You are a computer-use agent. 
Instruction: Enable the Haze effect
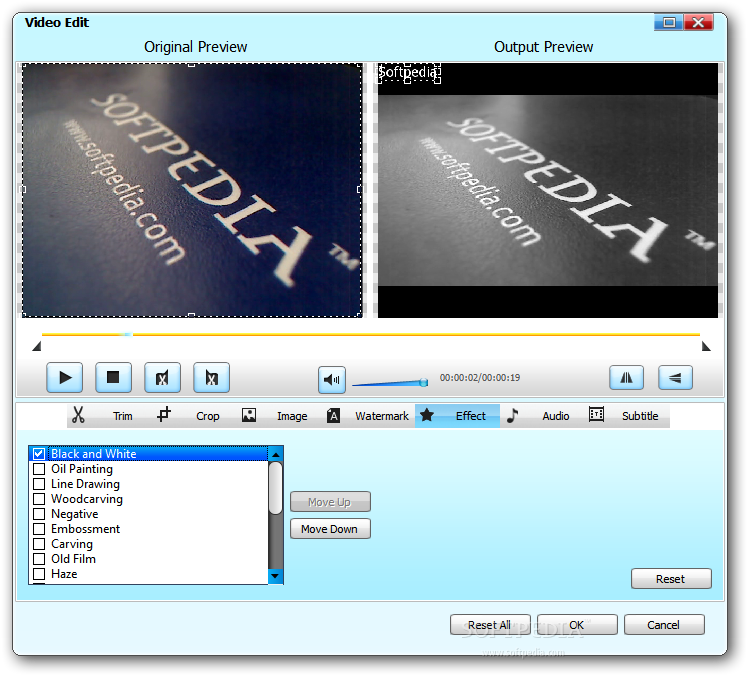tap(39, 574)
